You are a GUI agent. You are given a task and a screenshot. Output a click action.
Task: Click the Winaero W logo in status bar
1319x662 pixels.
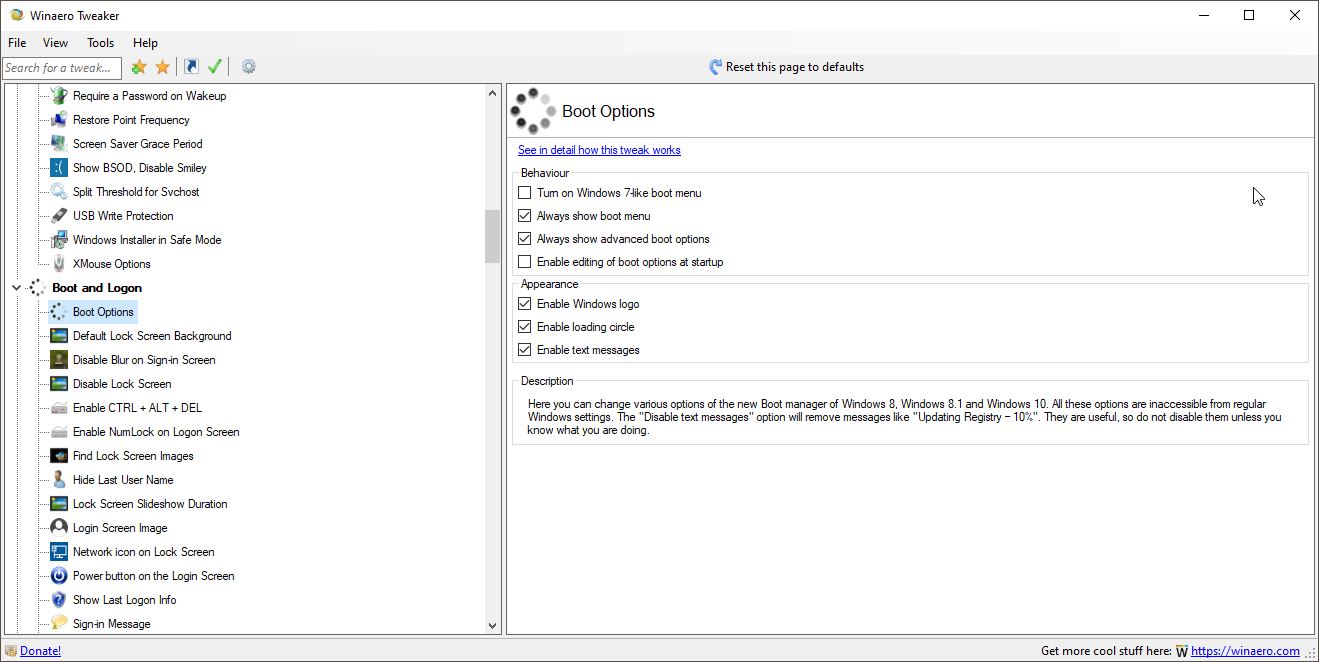(x=1182, y=651)
